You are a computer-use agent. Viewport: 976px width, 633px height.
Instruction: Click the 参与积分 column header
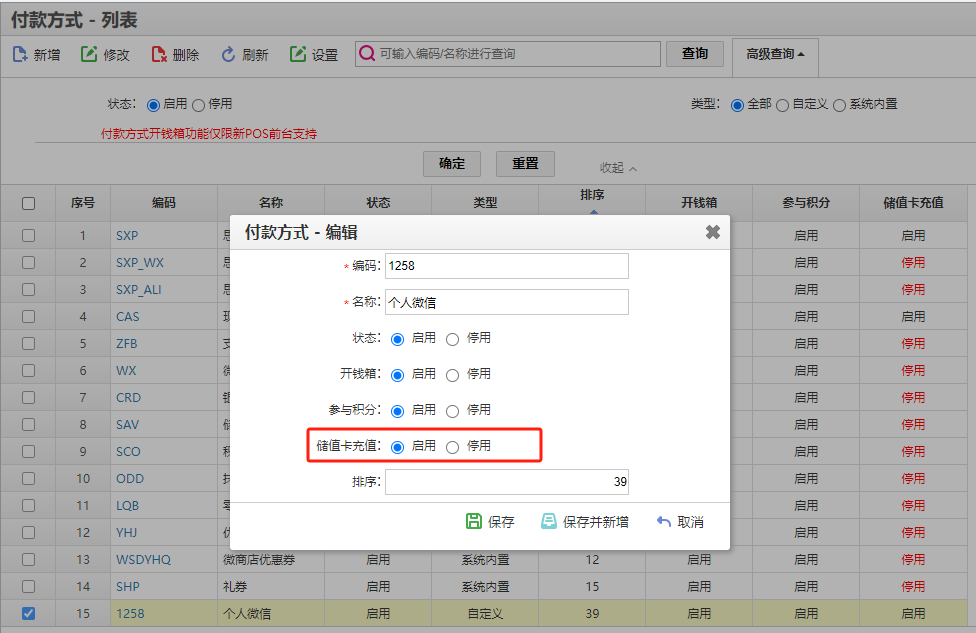(x=806, y=203)
